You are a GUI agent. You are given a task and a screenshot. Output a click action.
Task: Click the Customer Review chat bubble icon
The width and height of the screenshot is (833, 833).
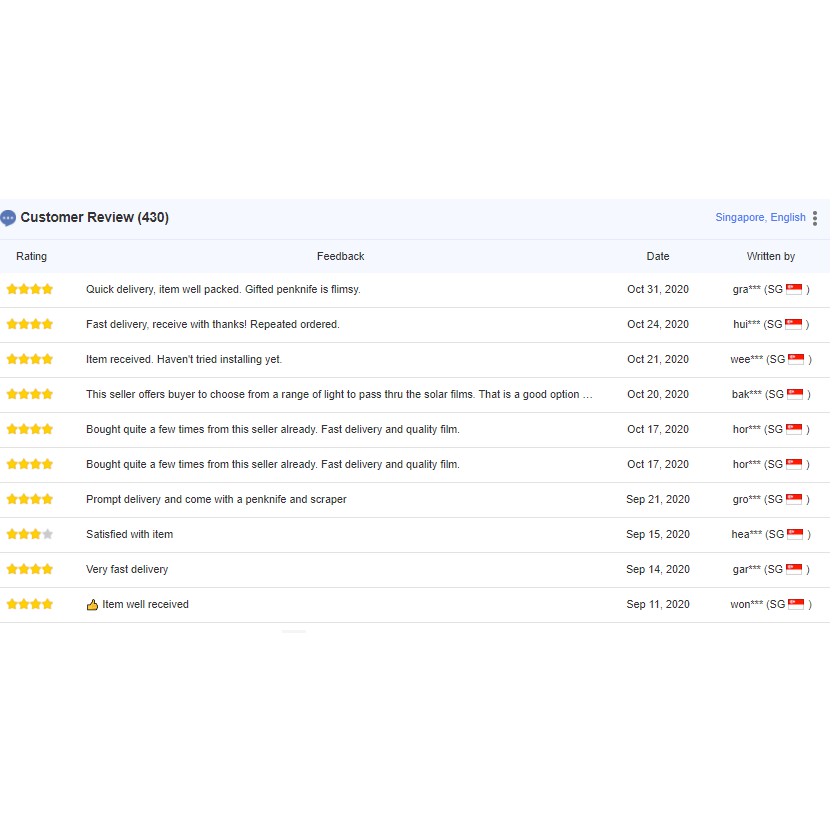8,218
